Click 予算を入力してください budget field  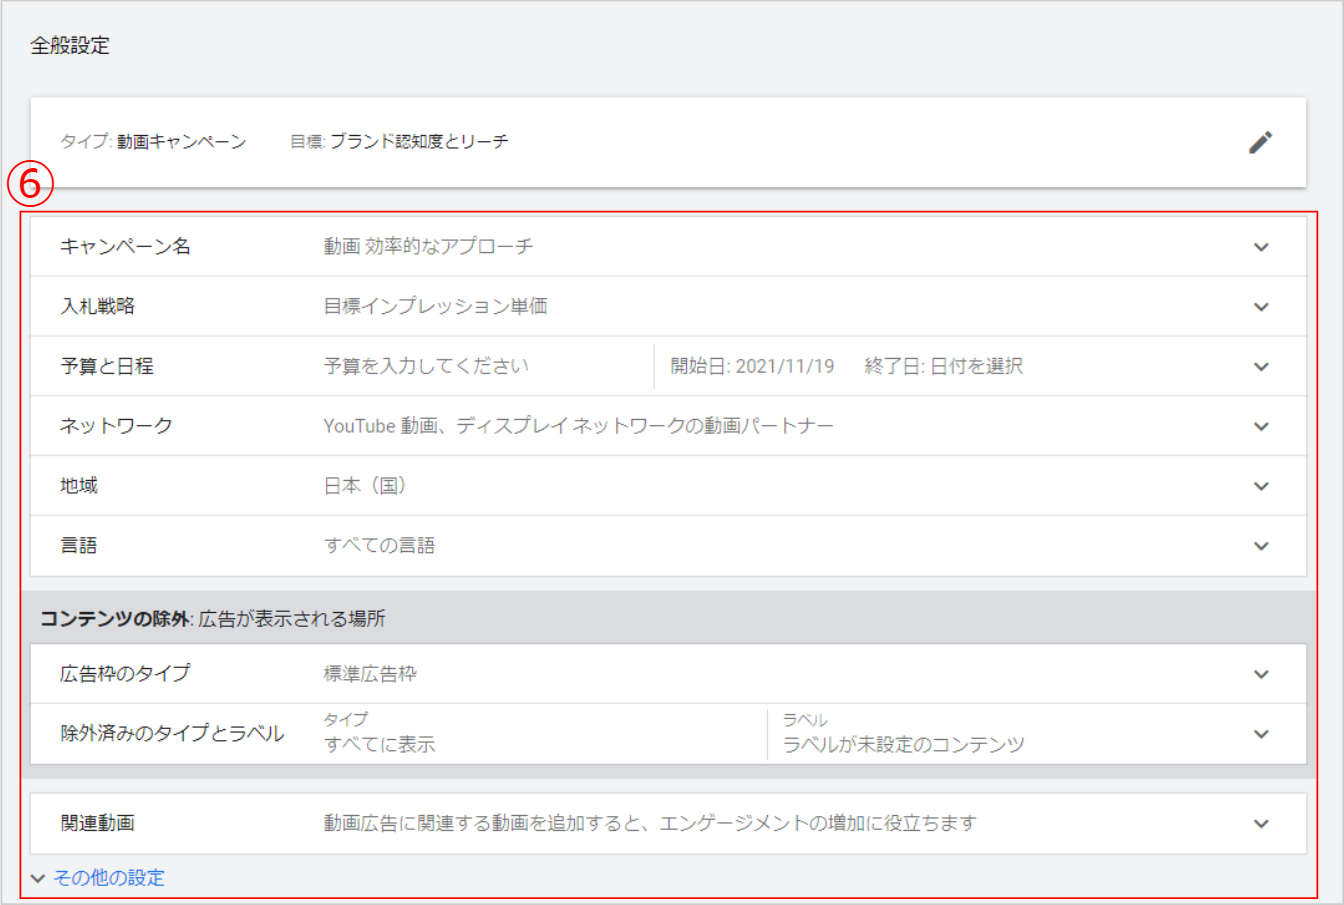point(426,366)
